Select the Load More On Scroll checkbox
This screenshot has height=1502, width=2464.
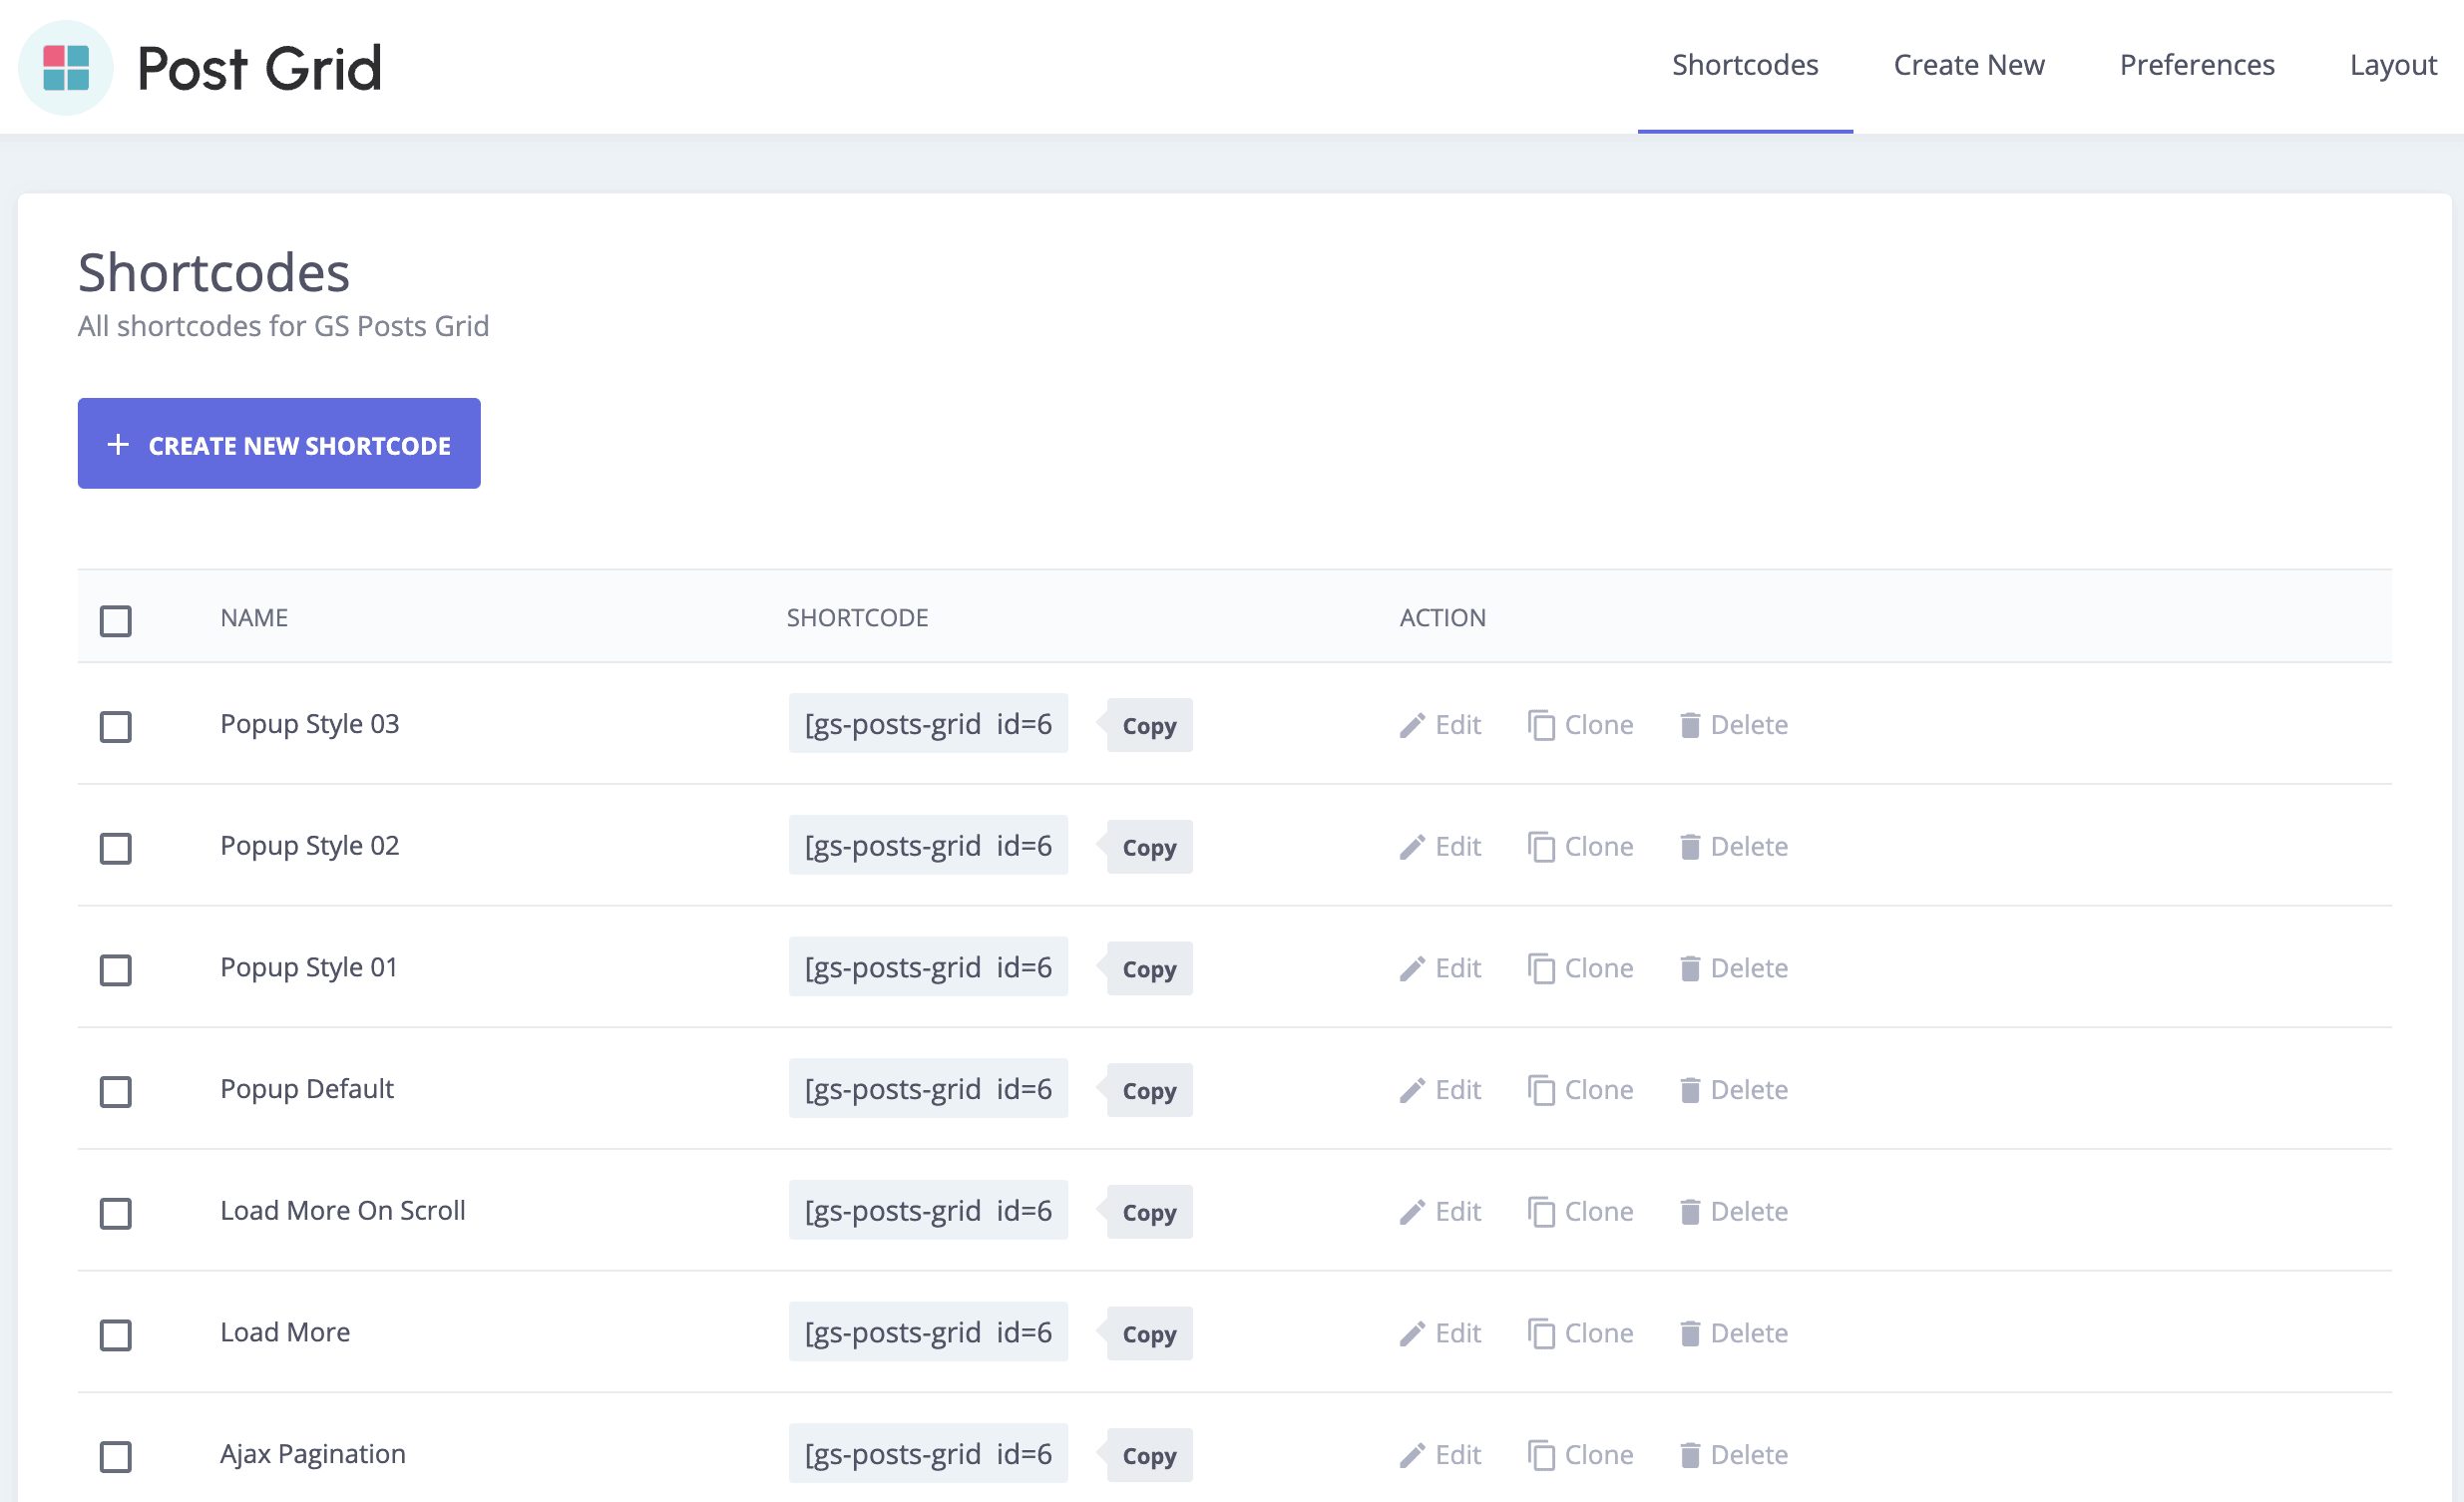click(116, 1214)
